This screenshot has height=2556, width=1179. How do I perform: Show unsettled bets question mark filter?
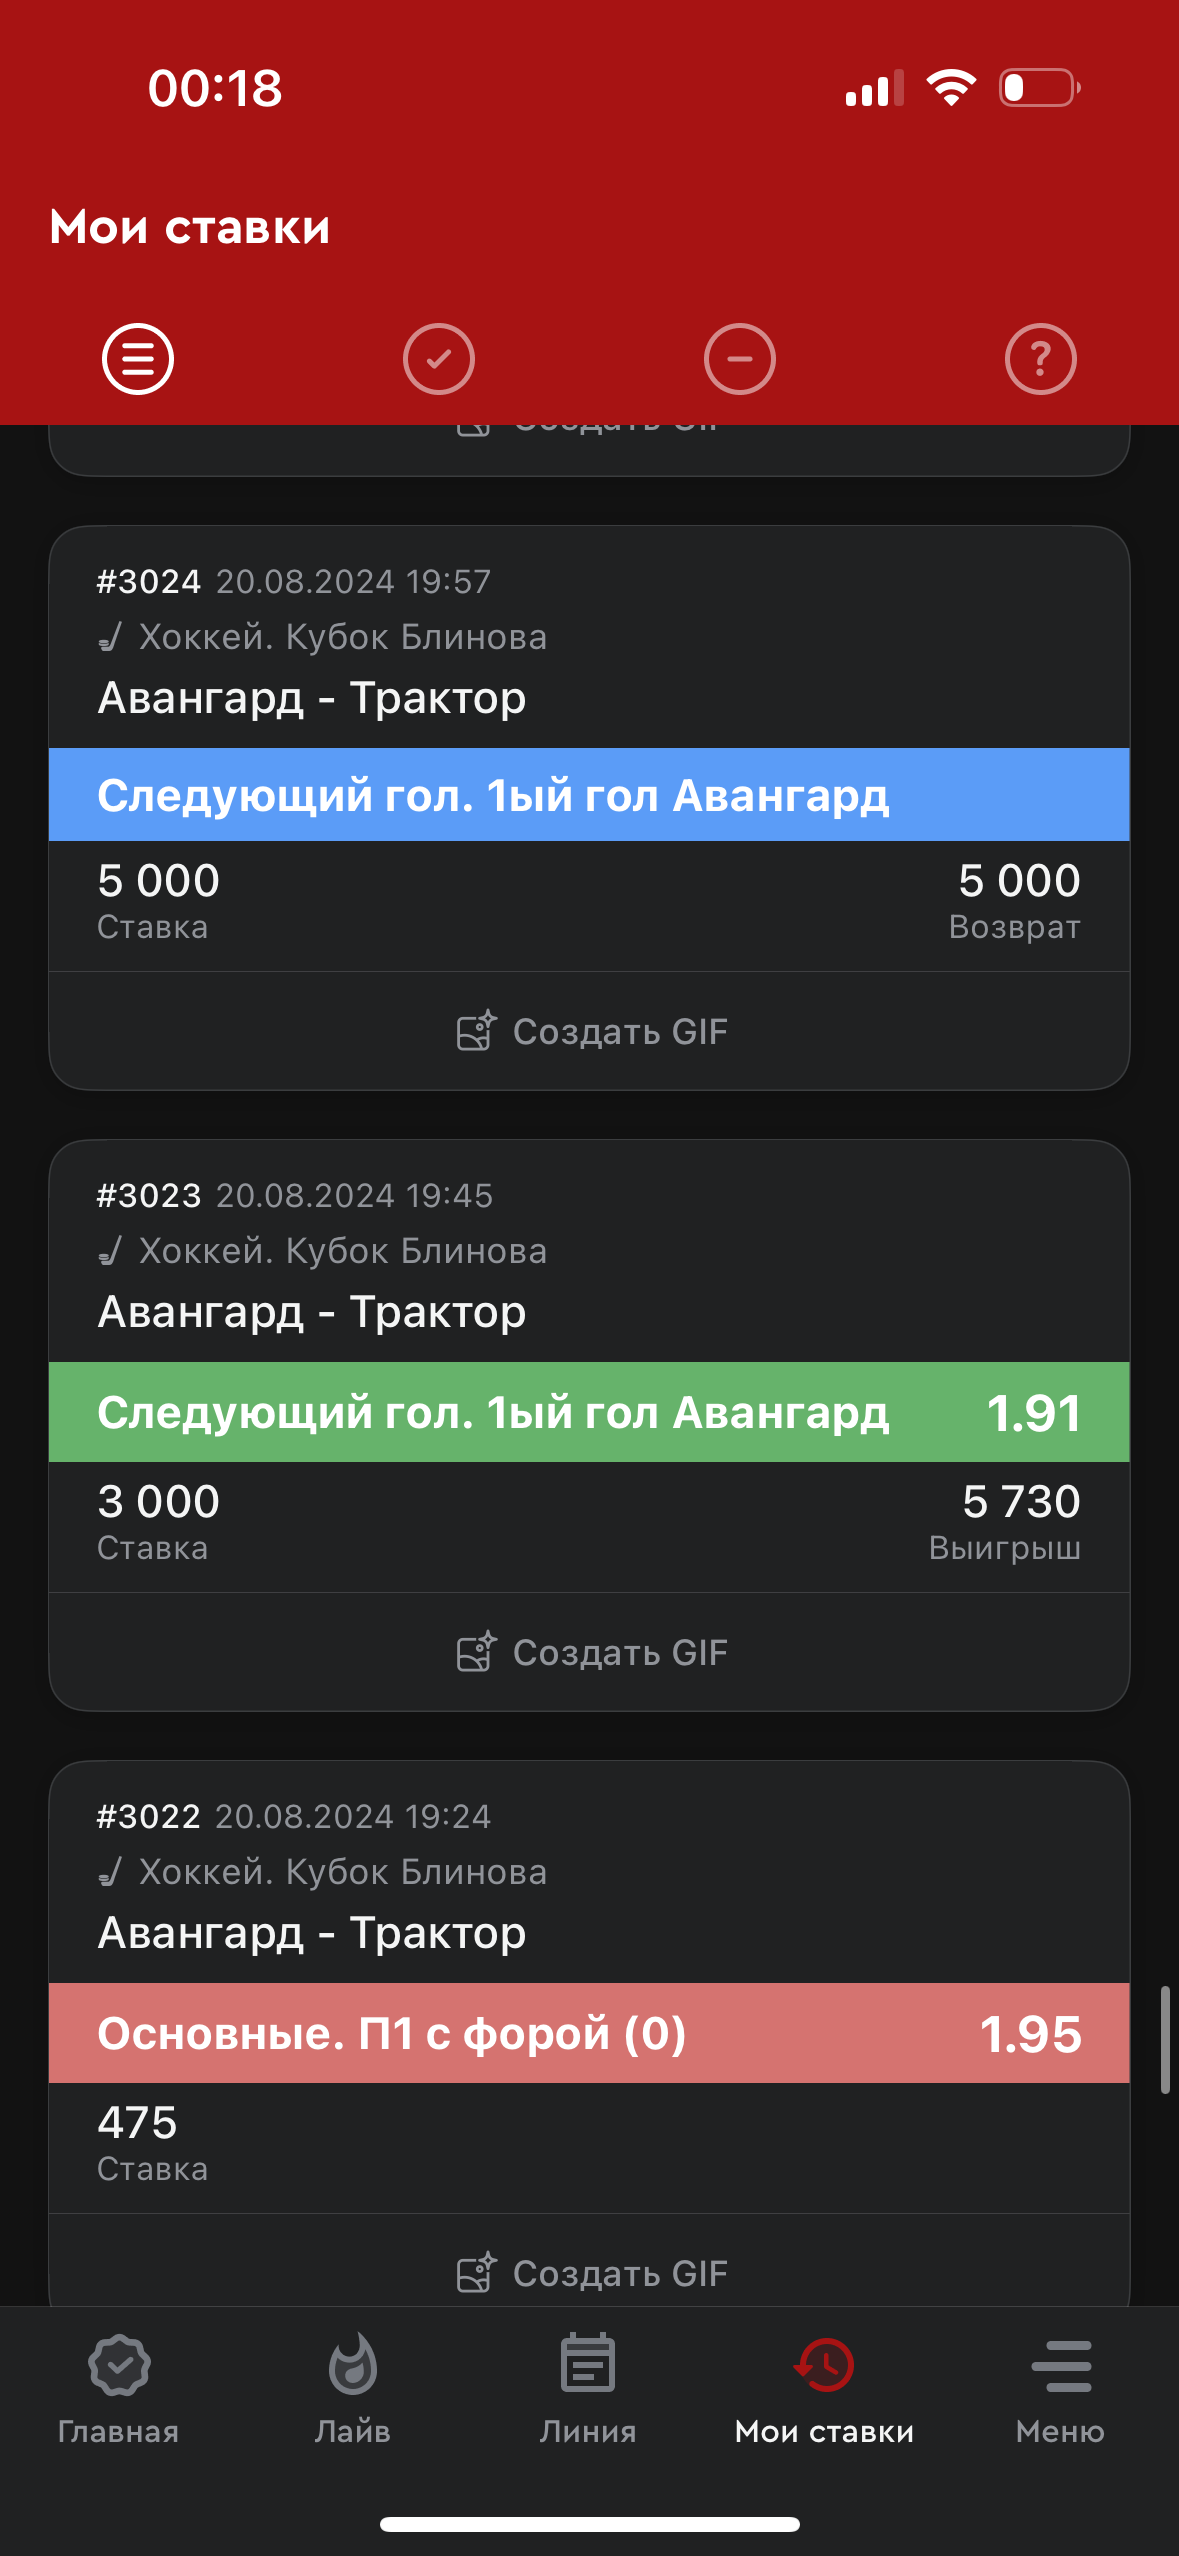pyautogui.click(x=1041, y=359)
